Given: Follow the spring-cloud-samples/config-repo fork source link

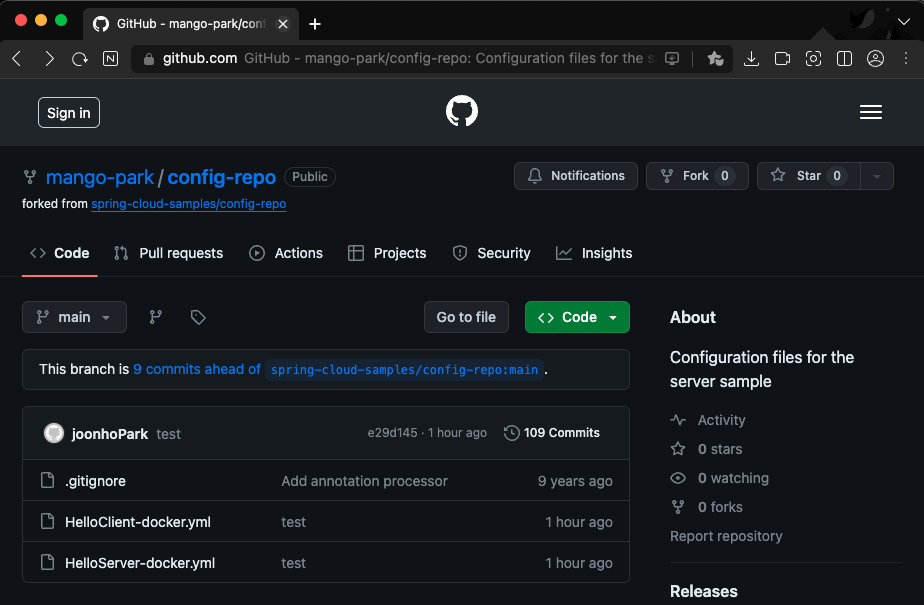Looking at the screenshot, I should coord(189,204).
